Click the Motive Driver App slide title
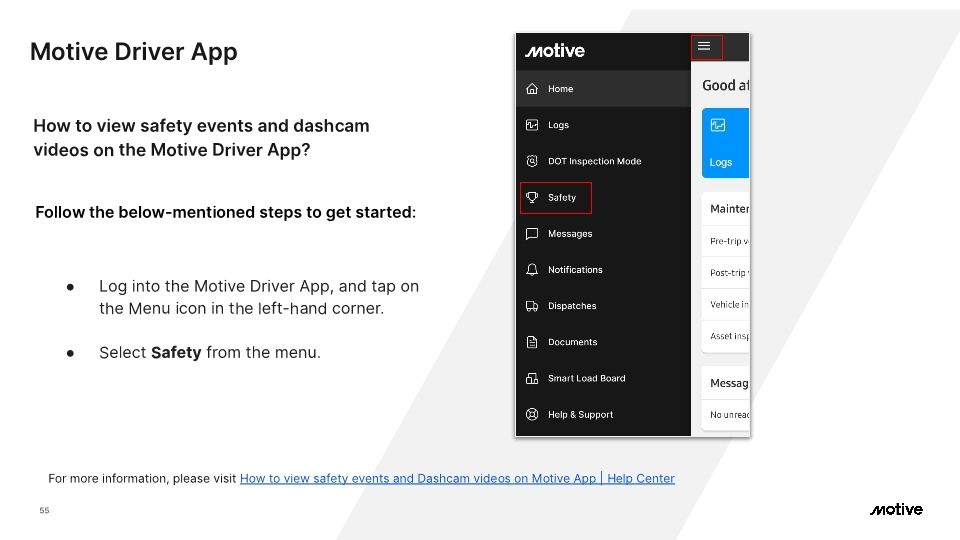This screenshot has height=540, width=960. tap(133, 52)
